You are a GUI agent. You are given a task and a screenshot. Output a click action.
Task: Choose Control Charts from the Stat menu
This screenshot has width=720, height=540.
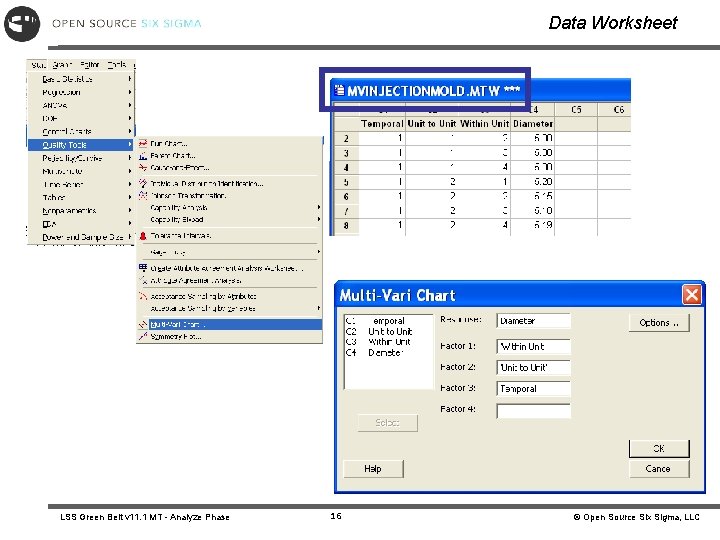[x=80, y=132]
